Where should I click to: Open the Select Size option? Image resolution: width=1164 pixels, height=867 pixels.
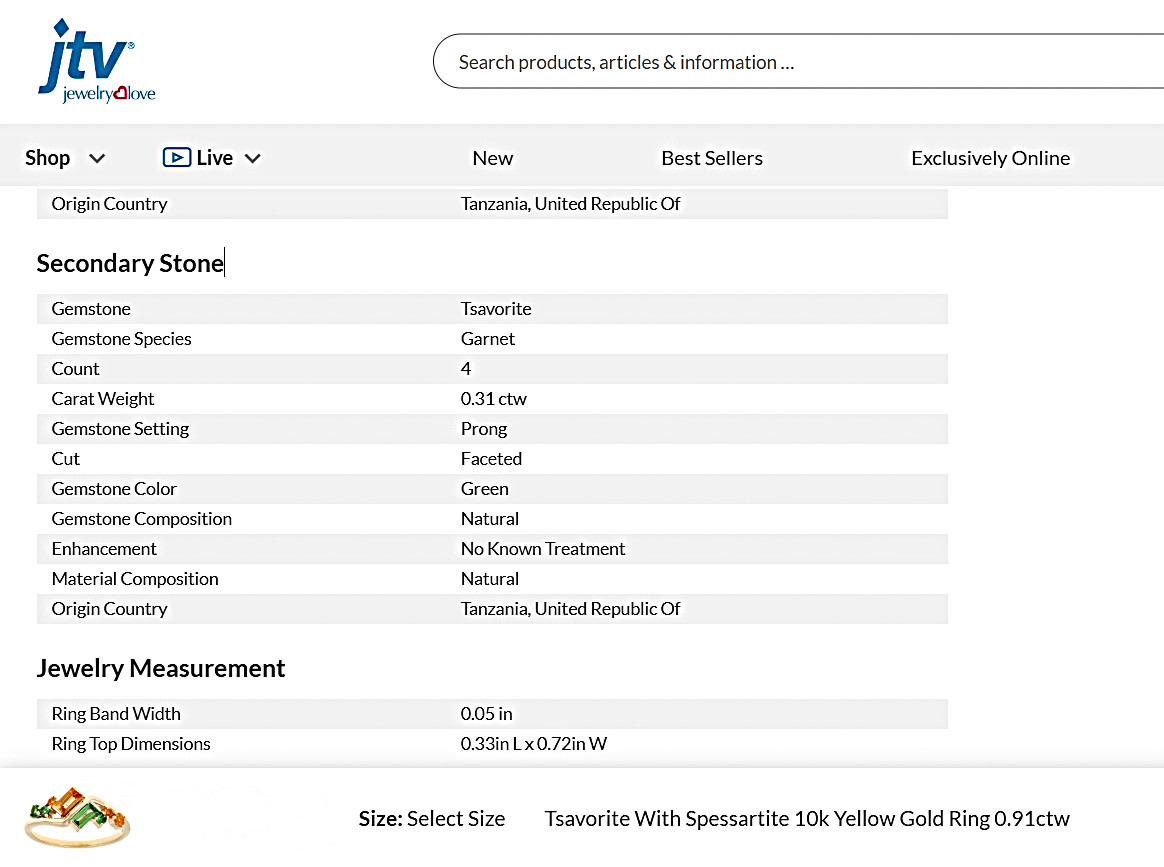pyautogui.click(x=432, y=818)
